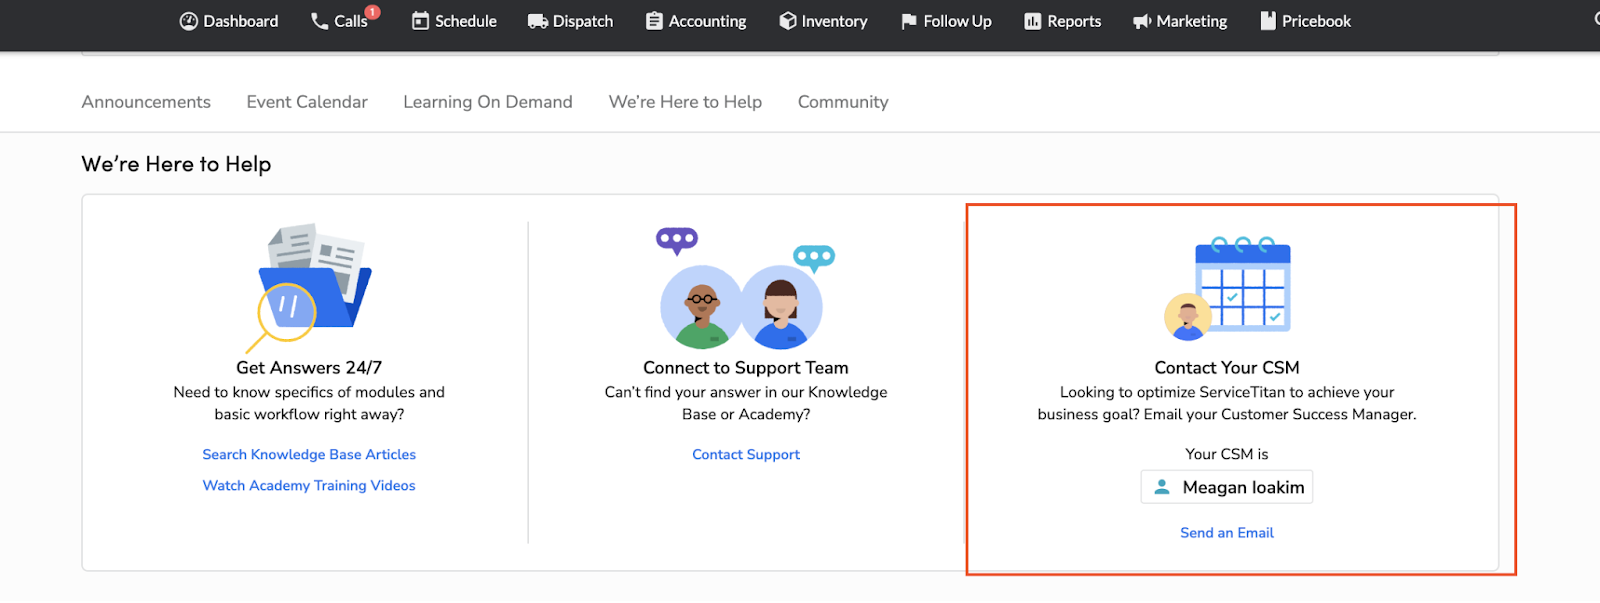Screen dimensions: 1600x603
Task: Open the Reports chart section
Action: coord(1062,21)
